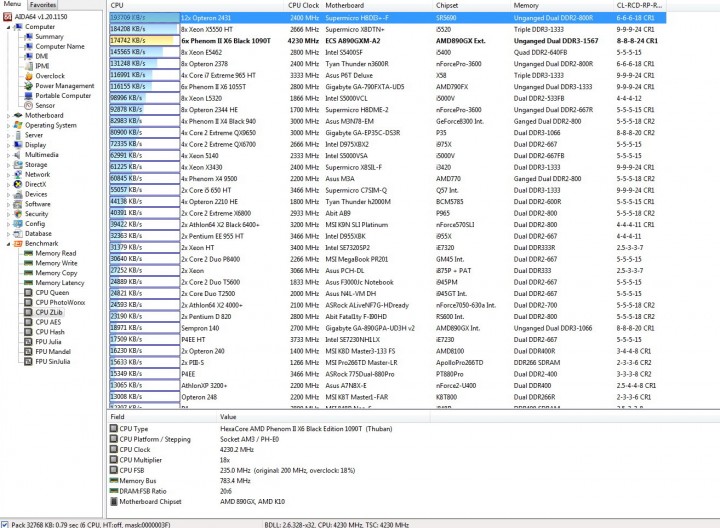Viewport: 720px width, 528px height.
Task: Select the FPU SinJulia benchmark icon
Action: pyautogui.click(x=28, y=362)
